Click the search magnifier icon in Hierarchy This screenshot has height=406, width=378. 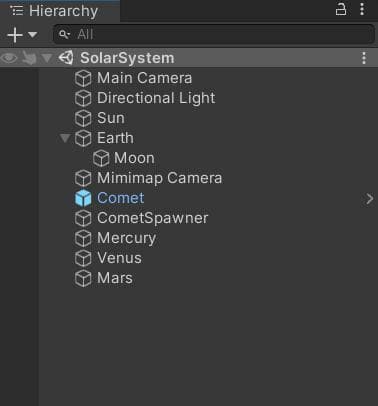point(64,34)
